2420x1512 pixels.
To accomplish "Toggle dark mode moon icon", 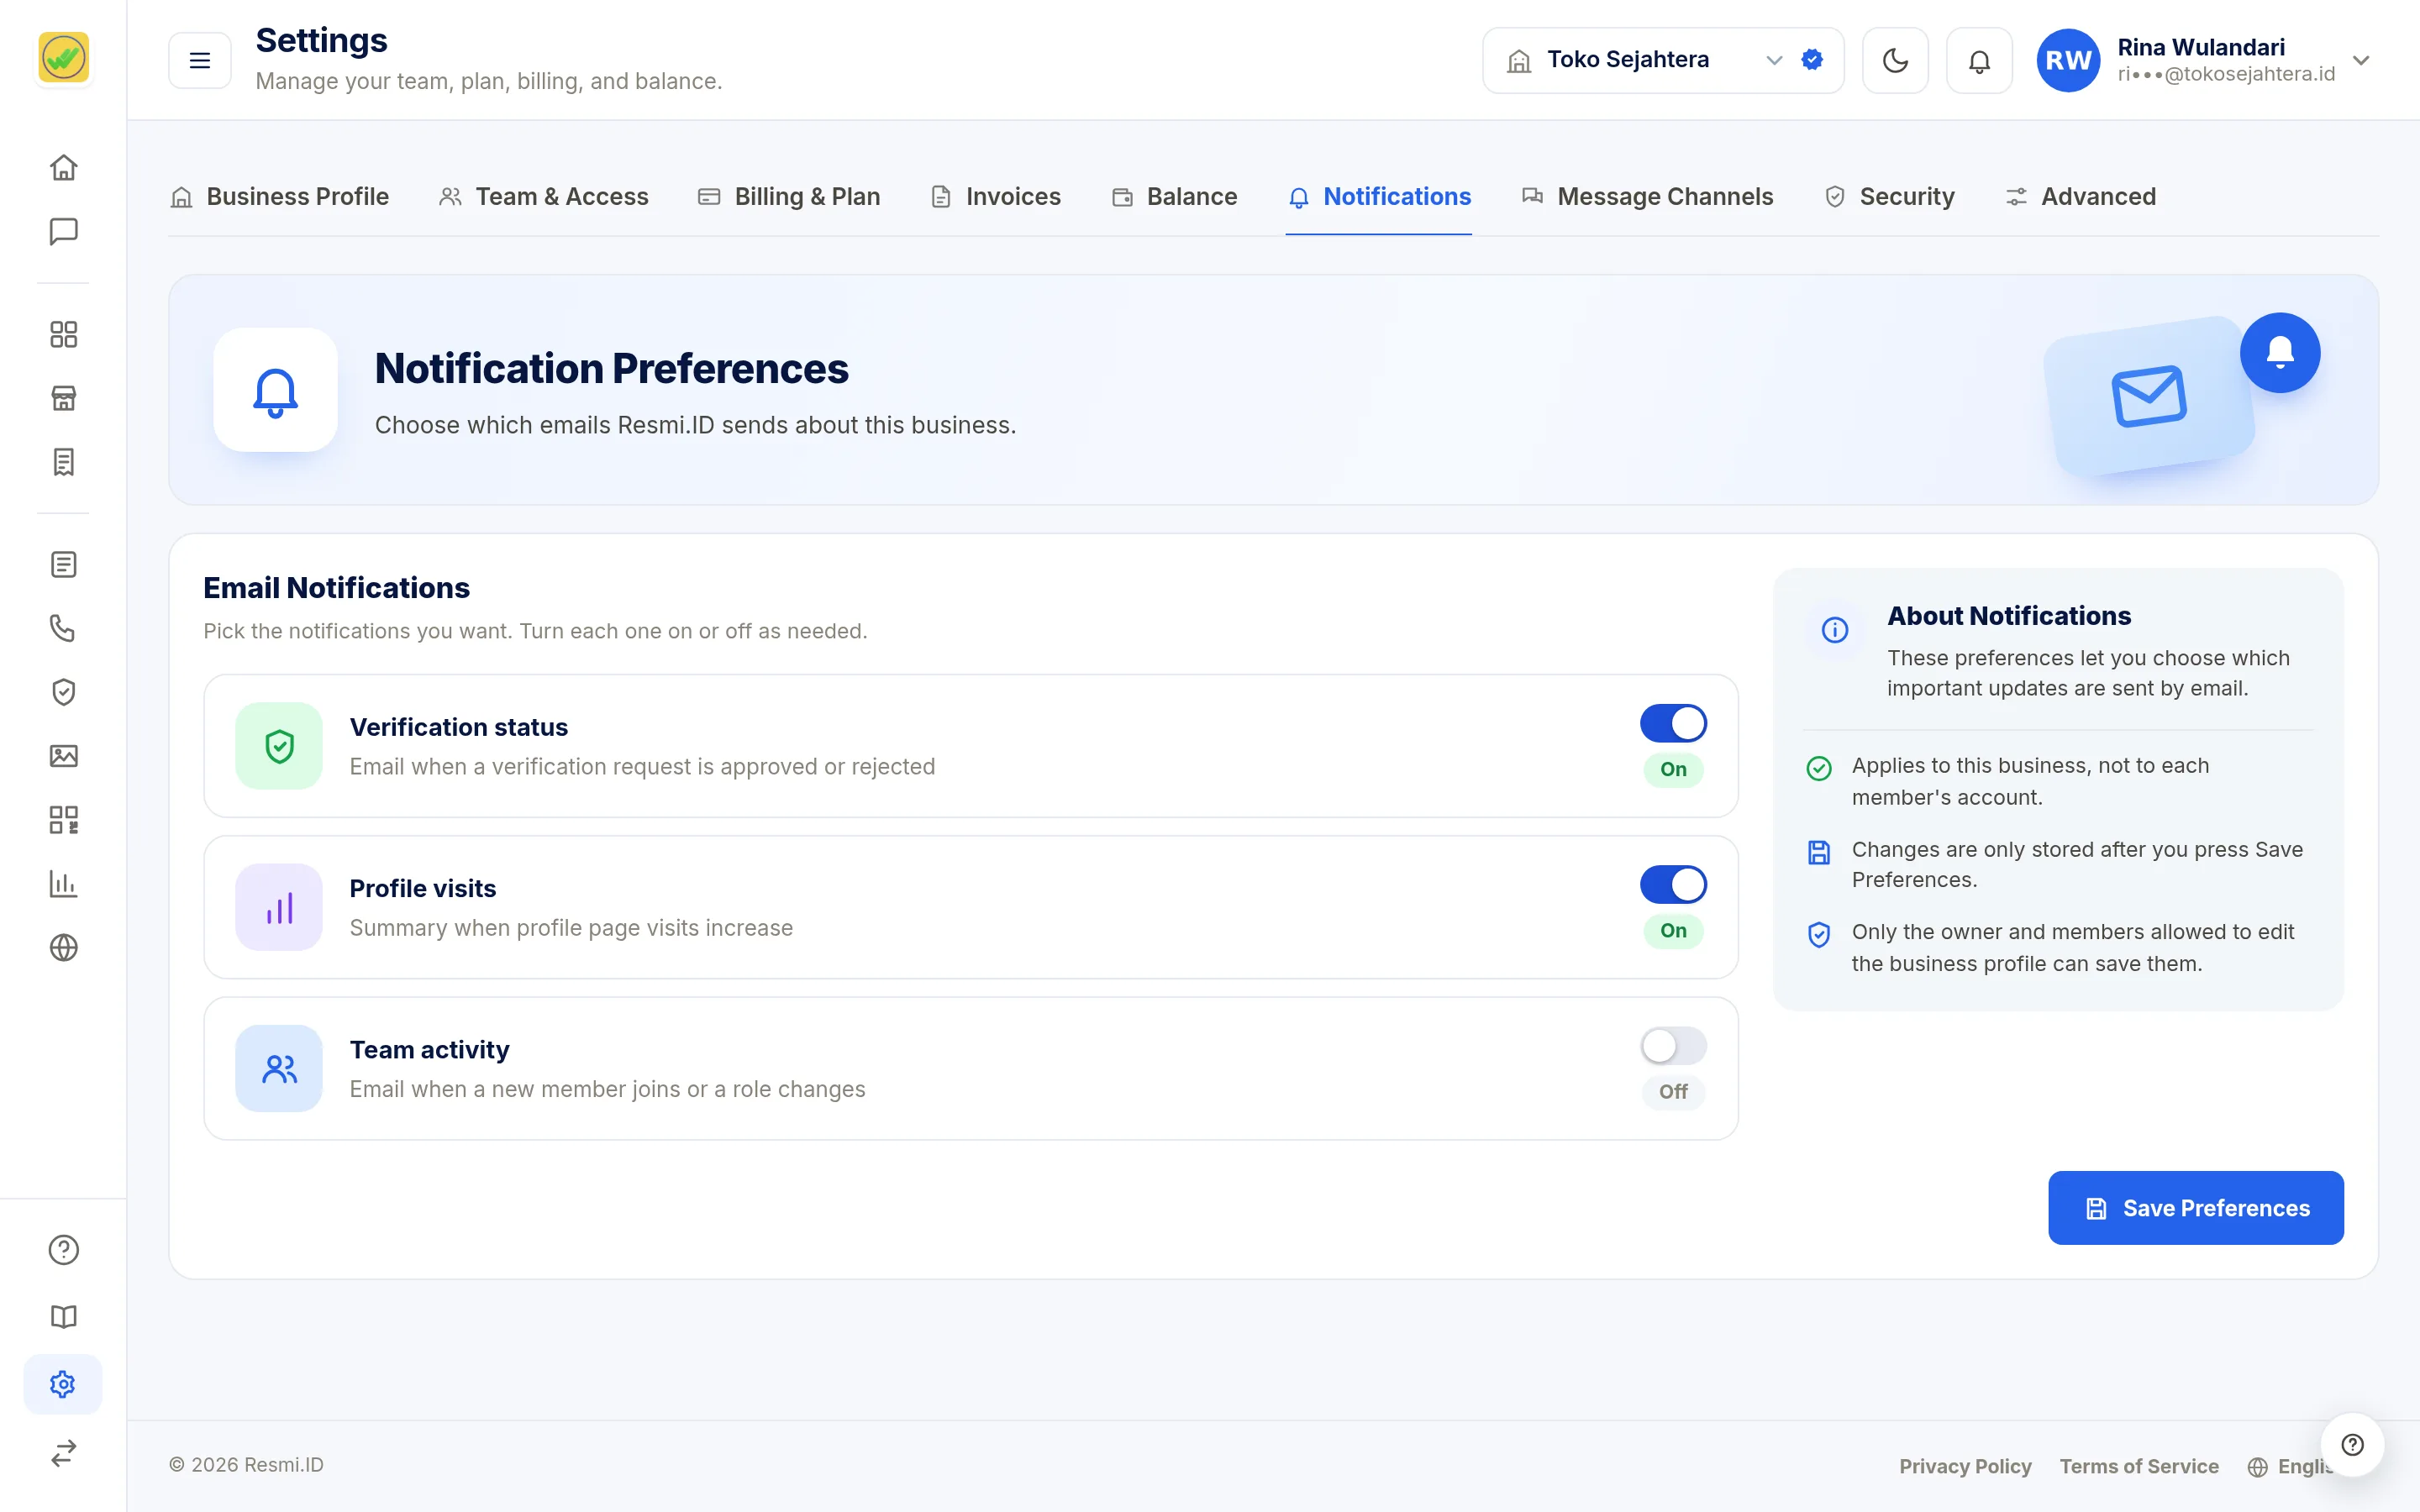I will click(x=1895, y=61).
